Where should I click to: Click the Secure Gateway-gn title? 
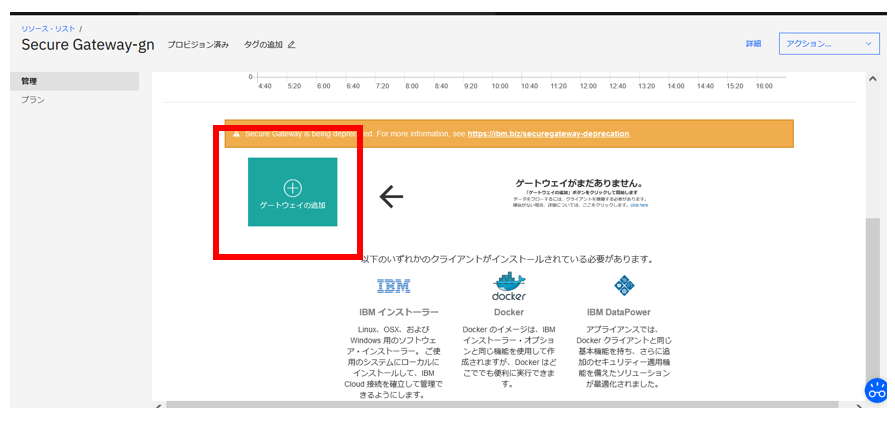(88, 45)
